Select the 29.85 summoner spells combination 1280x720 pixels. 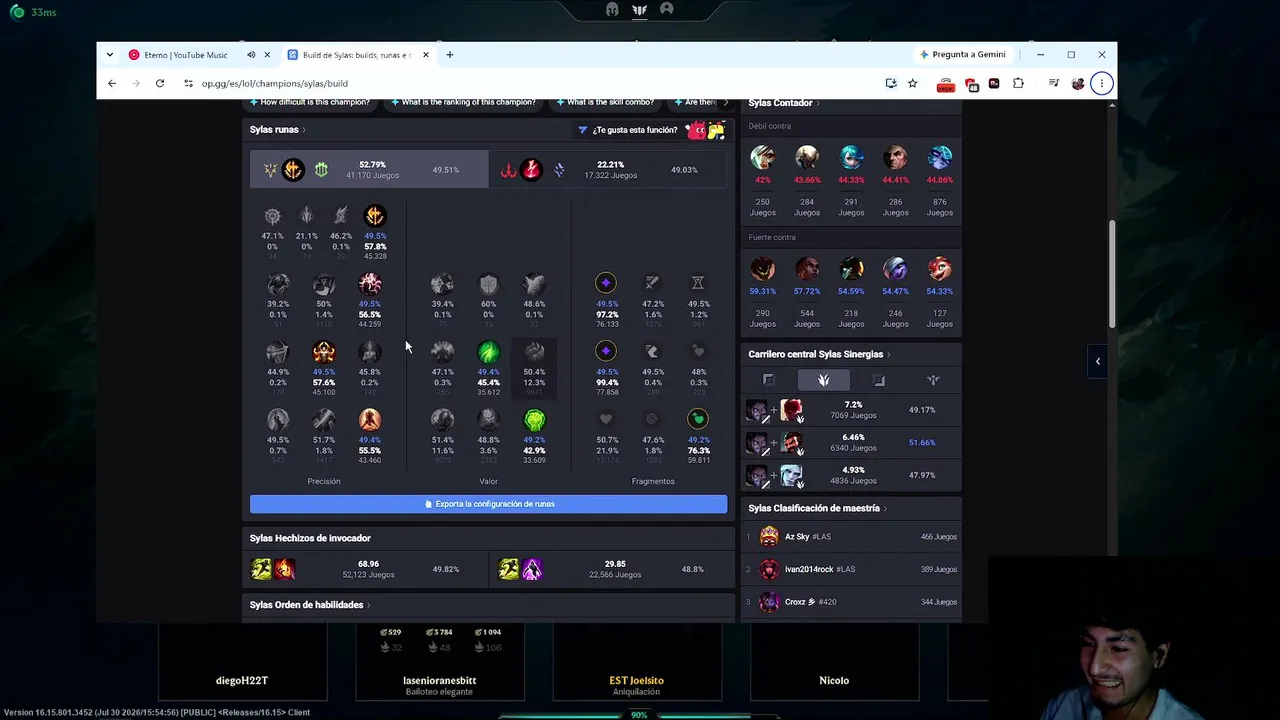coord(612,569)
